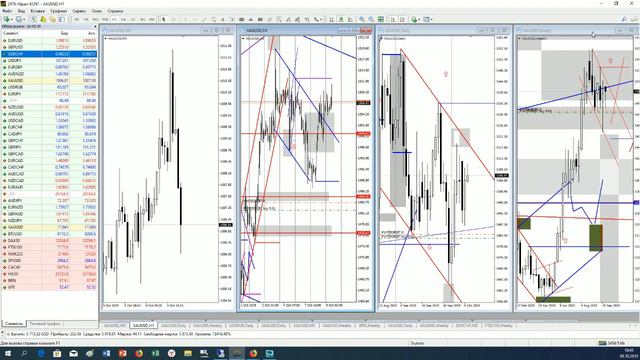Select the Triangle shape tool
This screenshot has width=640, height=360.
pyautogui.click(x=251, y=19)
